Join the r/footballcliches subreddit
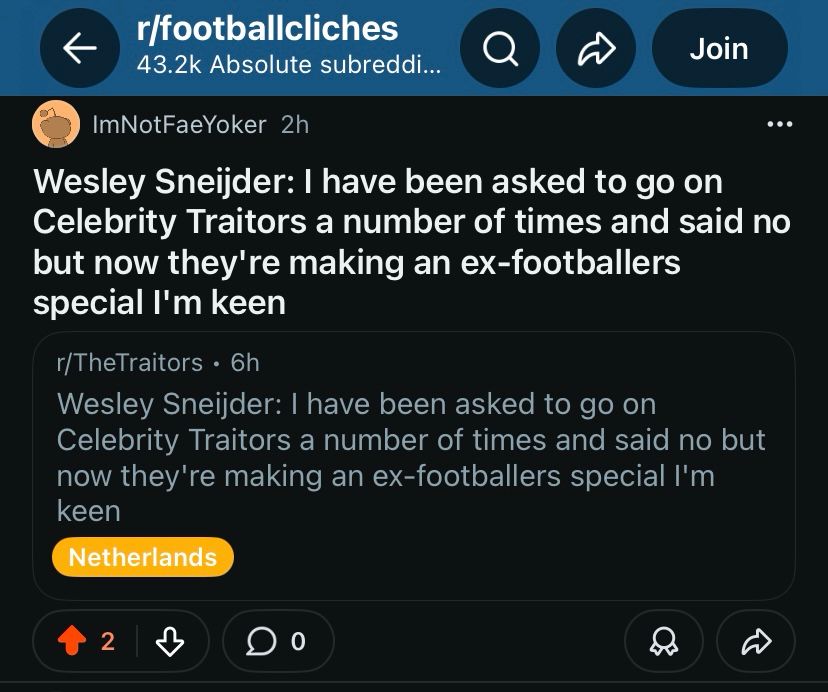Screen dimensions: 828x692 [x=720, y=48]
